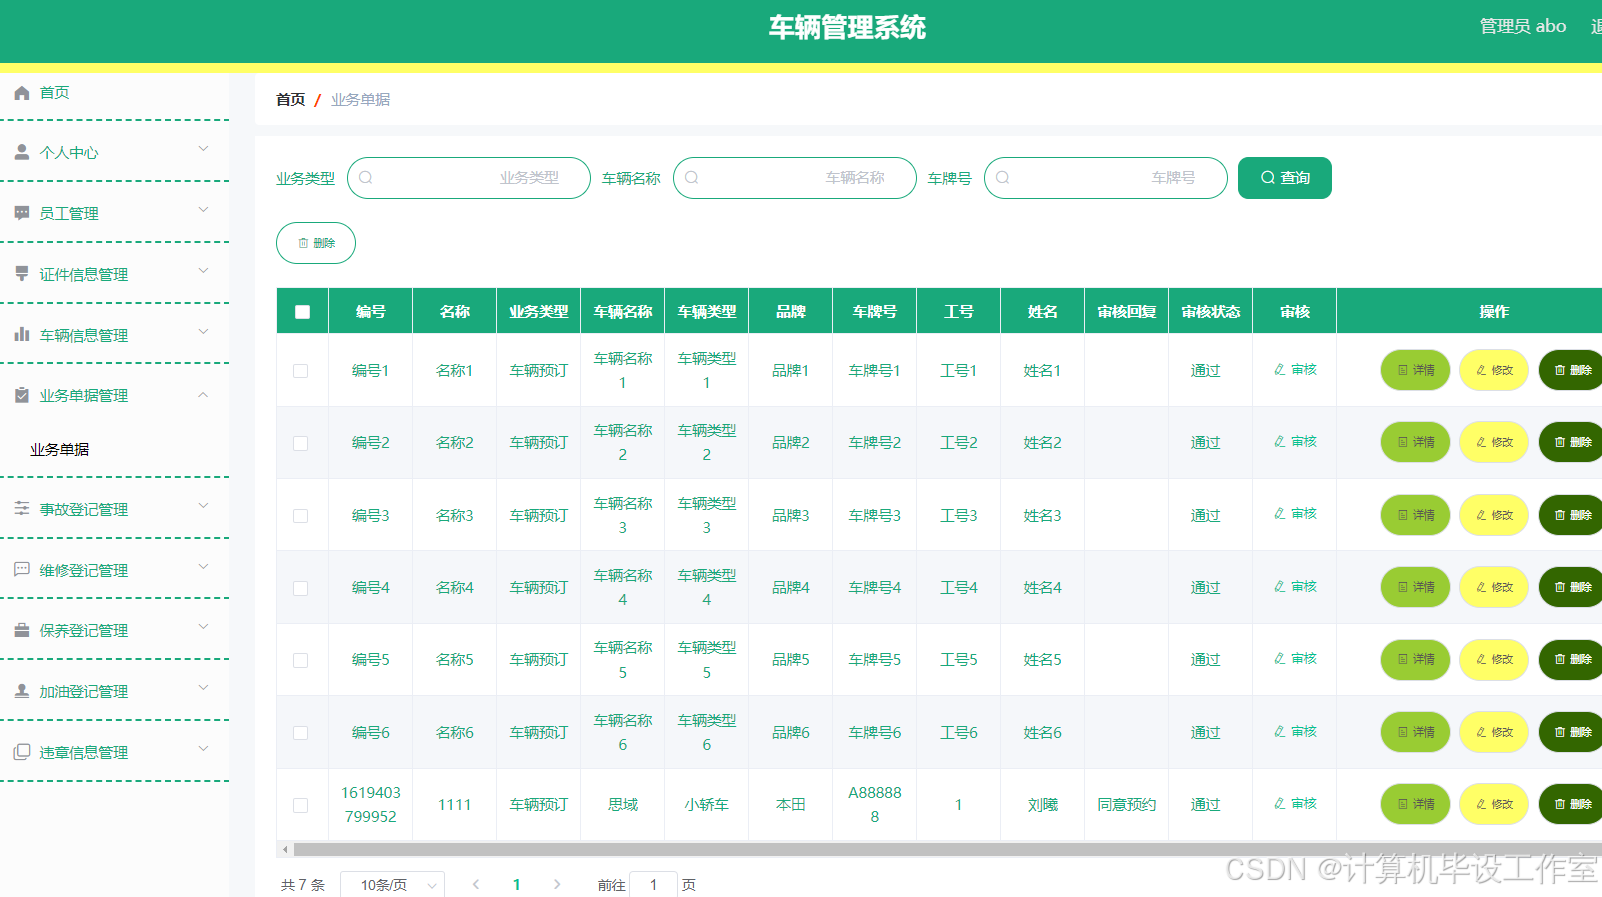Click the 前往 page number input
This screenshot has height=897, width=1602.
click(x=653, y=885)
